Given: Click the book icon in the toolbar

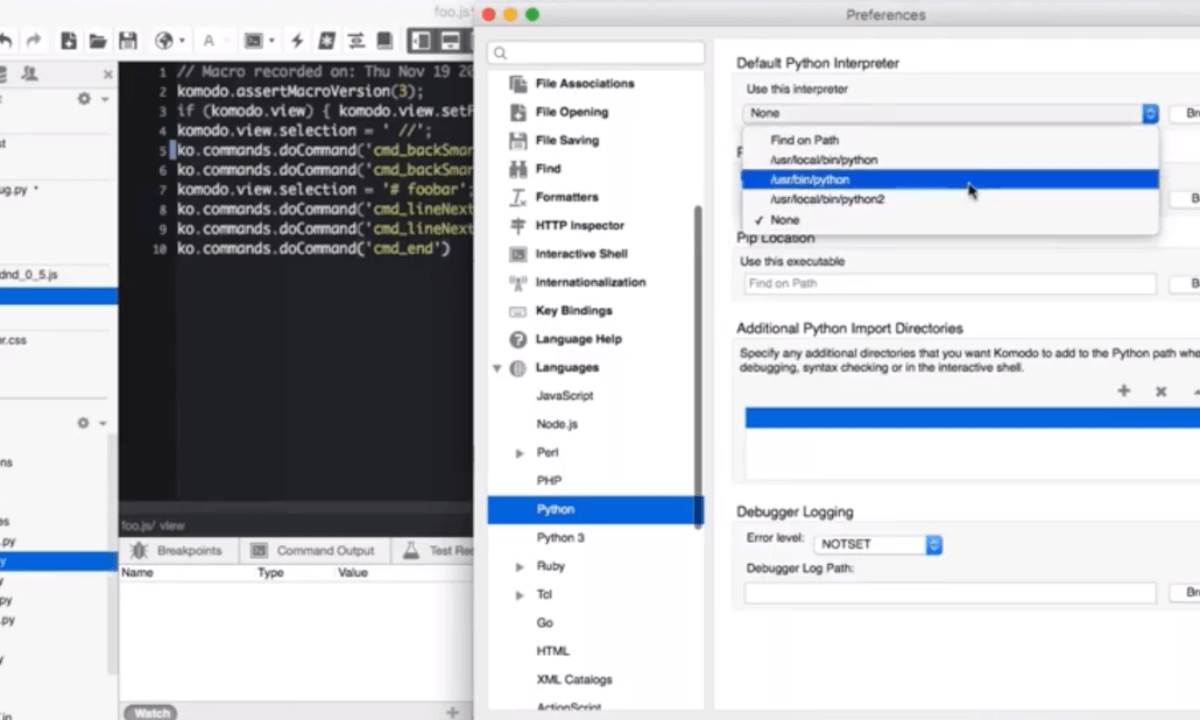Looking at the screenshot, I should pyautogui.click(x=384, y=41).
